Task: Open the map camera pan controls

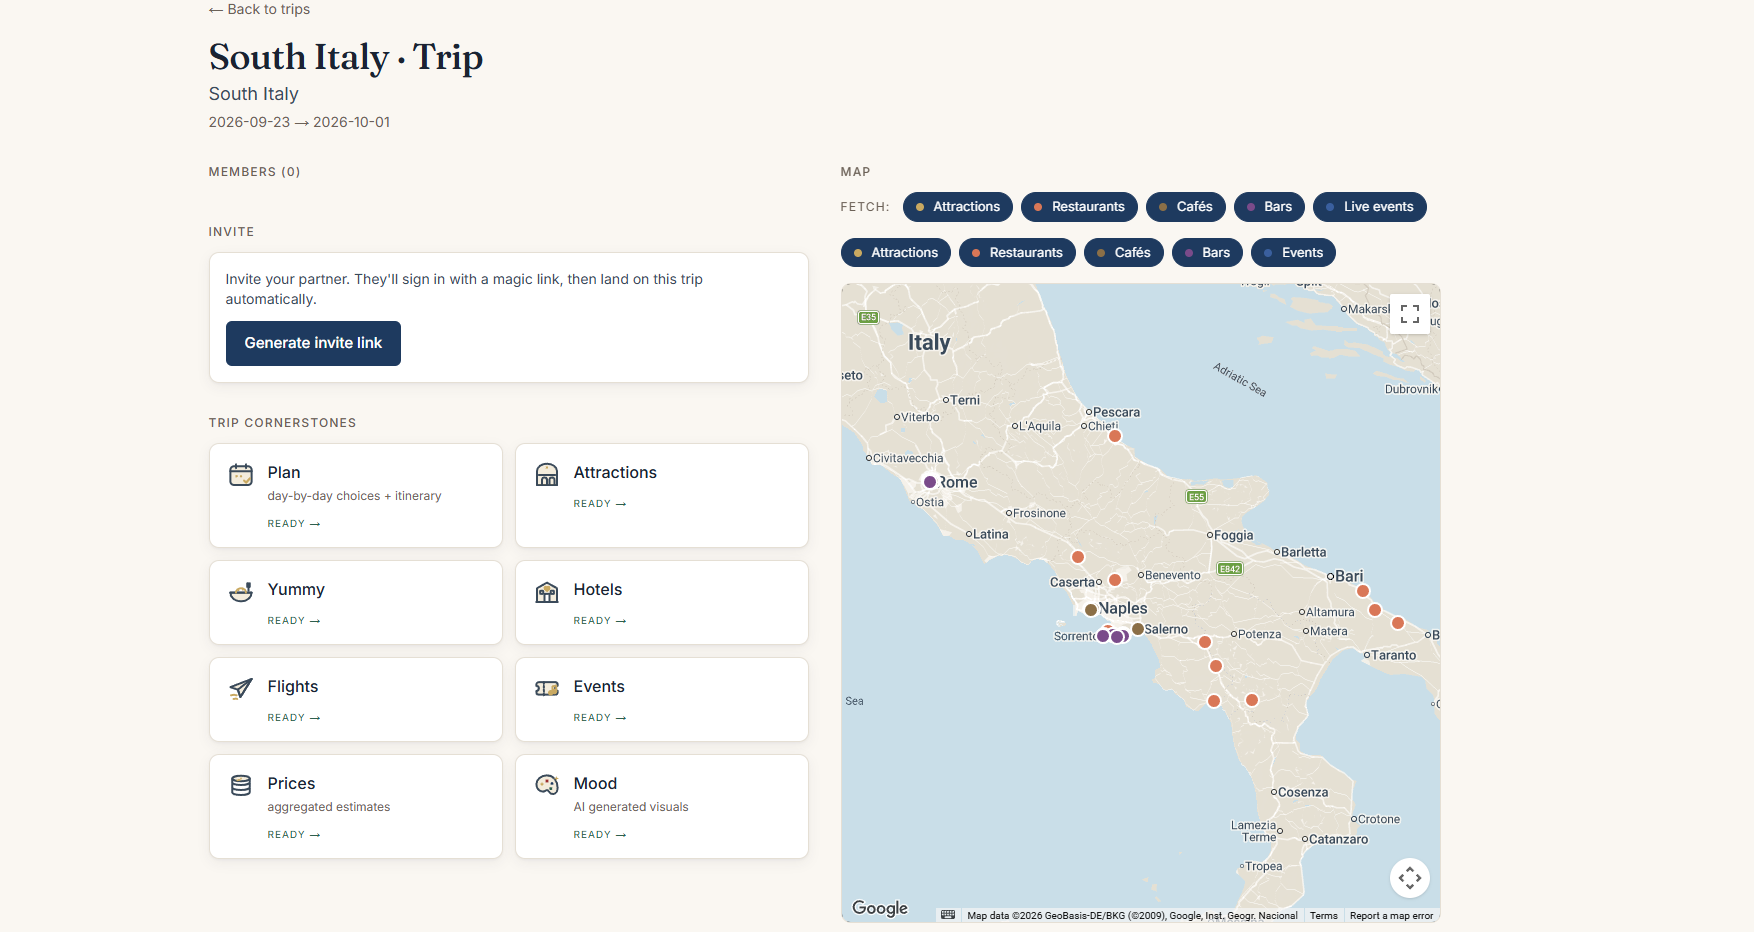Action: 1410,878
